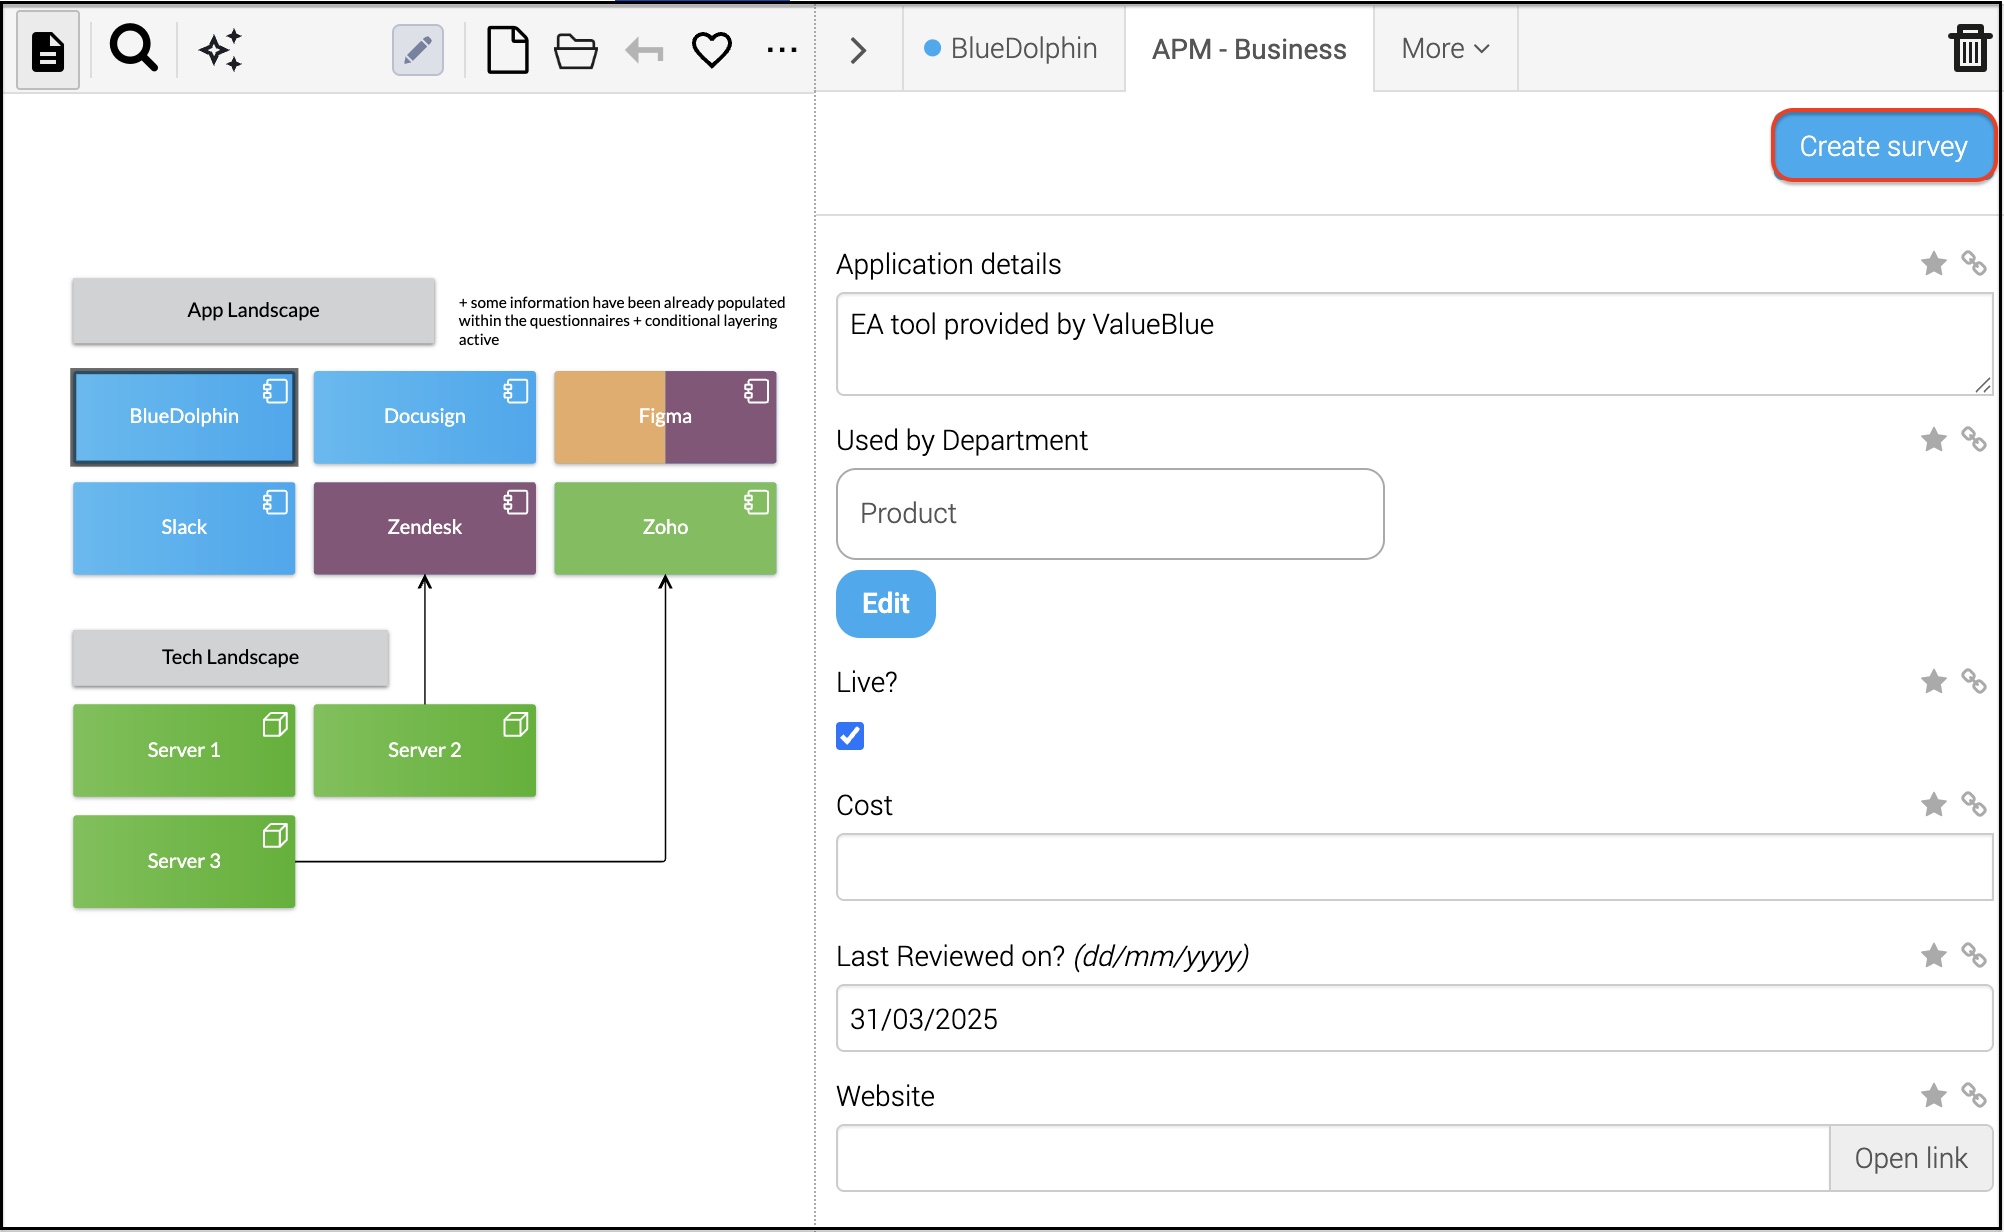Screen dimensions: 2004x1232
Task: Click the Tech Landscape group label
Action: [230, 657]
